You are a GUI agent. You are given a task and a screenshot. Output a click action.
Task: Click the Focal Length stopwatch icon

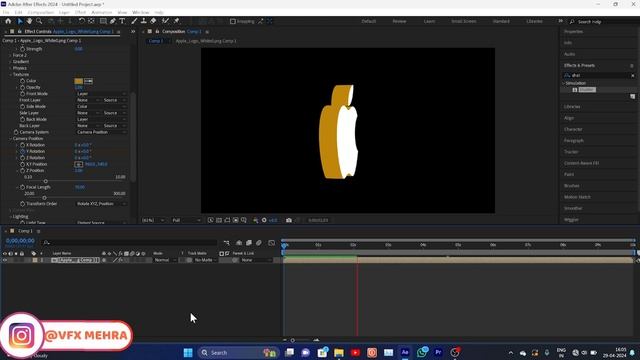22,187
